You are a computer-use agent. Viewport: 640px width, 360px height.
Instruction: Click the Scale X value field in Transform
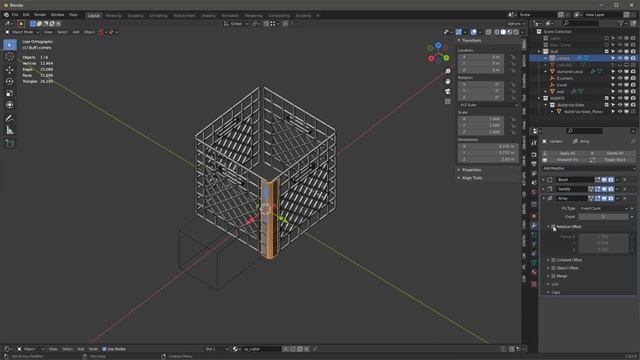click(481, 119)
